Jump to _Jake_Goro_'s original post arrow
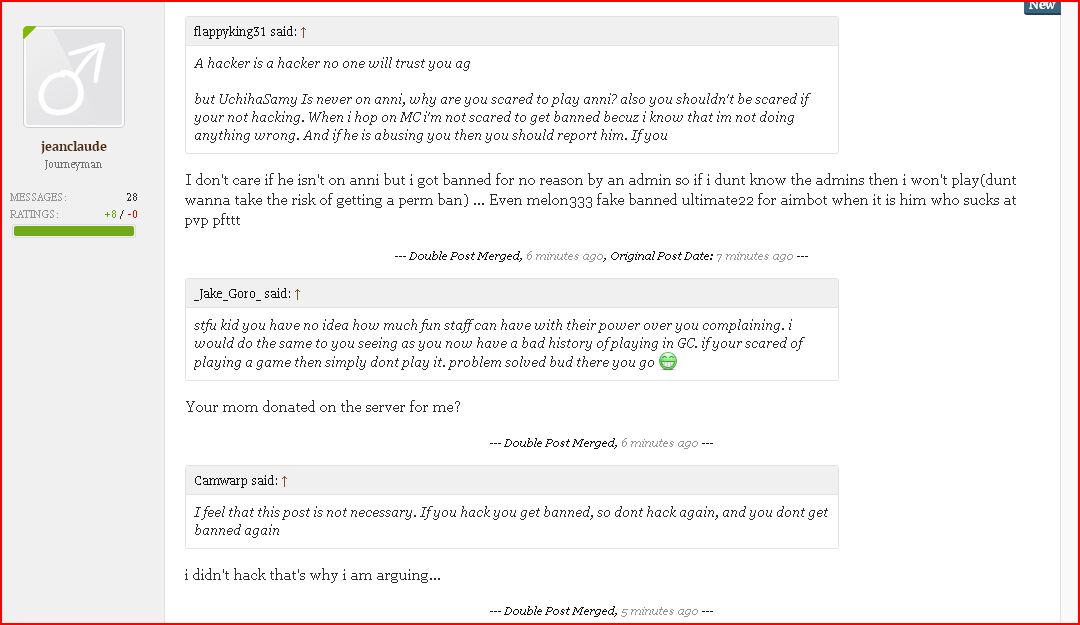 298,294
